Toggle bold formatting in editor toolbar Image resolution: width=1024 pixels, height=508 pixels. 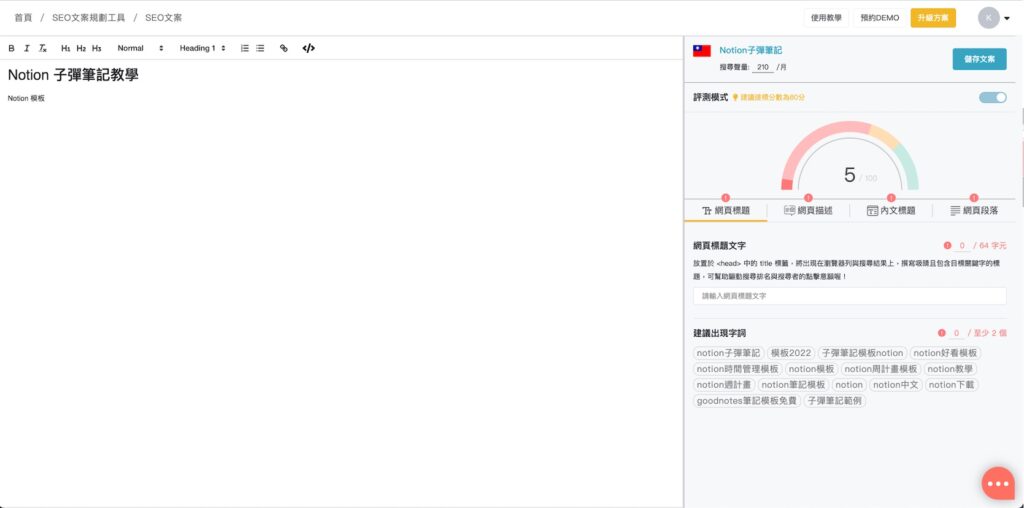coord(11,48)
